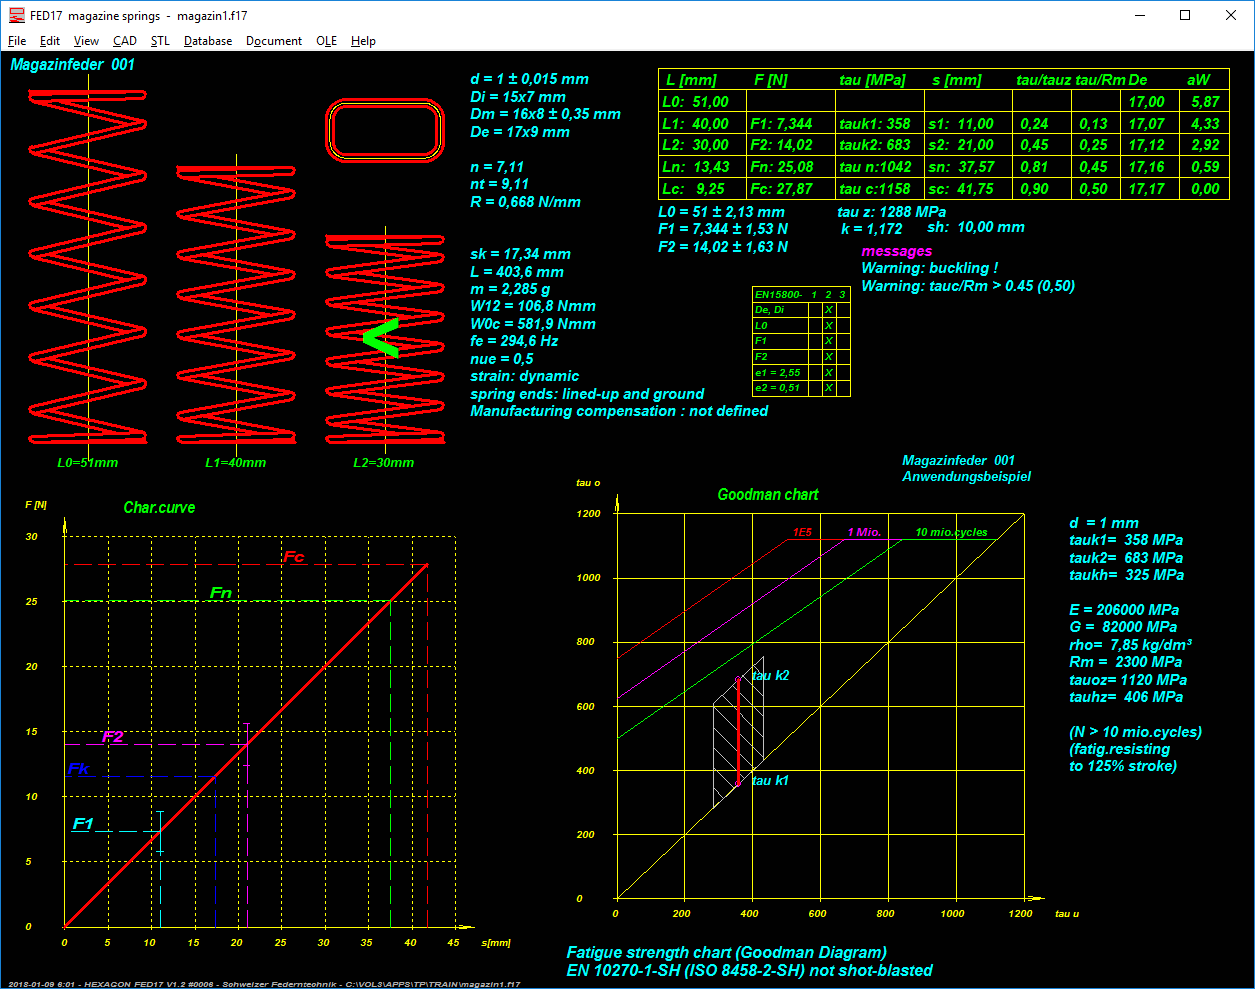Image resolution: width=1255 pixels, height=989 pixels.
Task: Open the Help menu
Action: pos(363,41)
